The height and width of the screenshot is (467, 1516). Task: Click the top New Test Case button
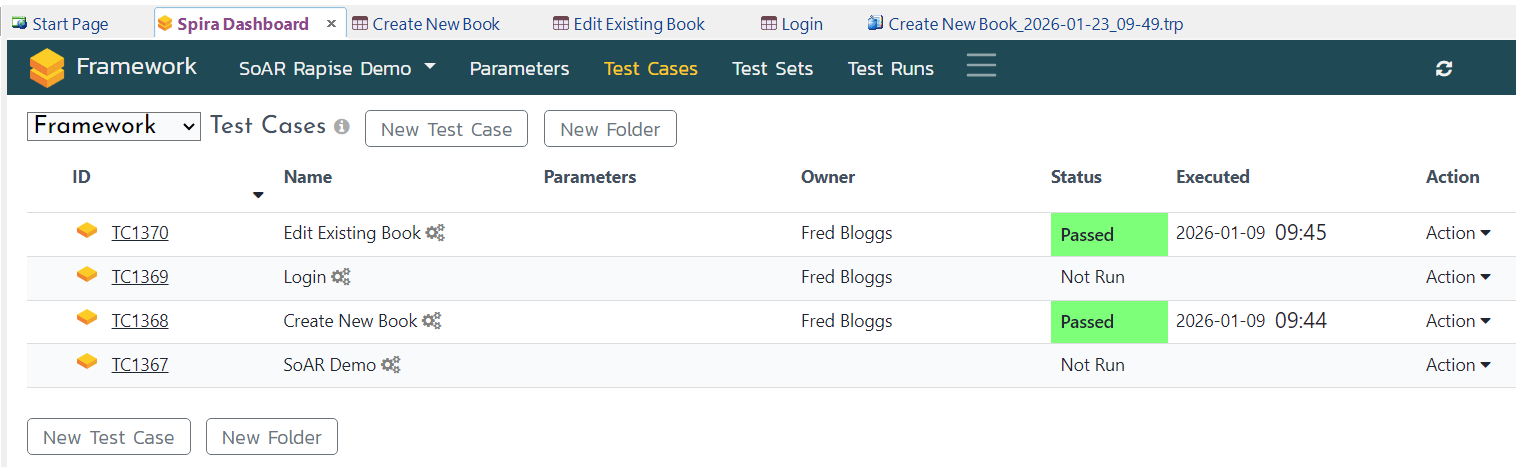446,129
